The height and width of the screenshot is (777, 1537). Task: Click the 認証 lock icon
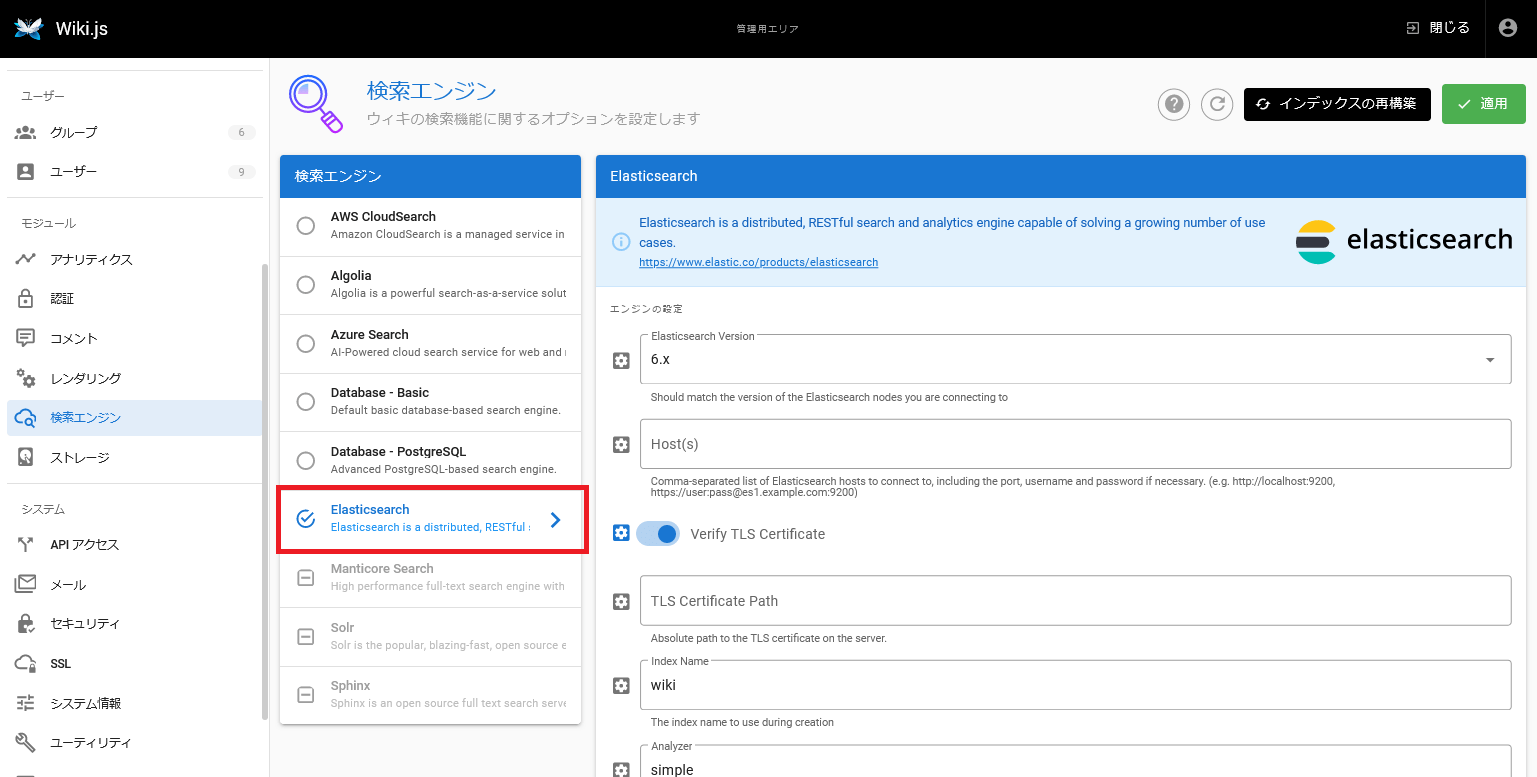pos(26,298)
